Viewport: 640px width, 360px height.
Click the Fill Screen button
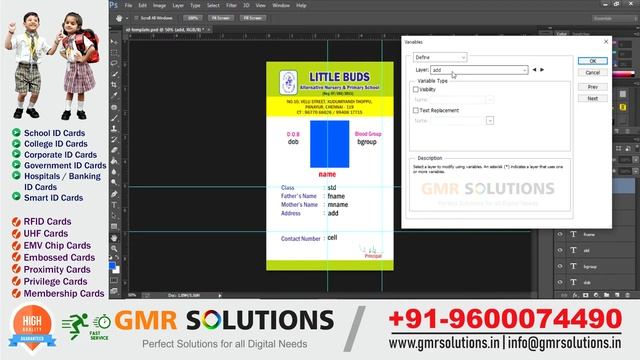[253, 18]
